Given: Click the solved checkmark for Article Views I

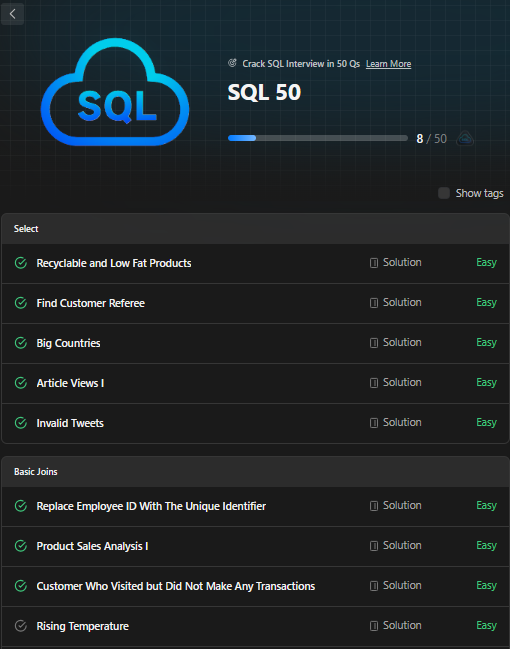Looking at the screenshot, I should (x=21, y=383).
